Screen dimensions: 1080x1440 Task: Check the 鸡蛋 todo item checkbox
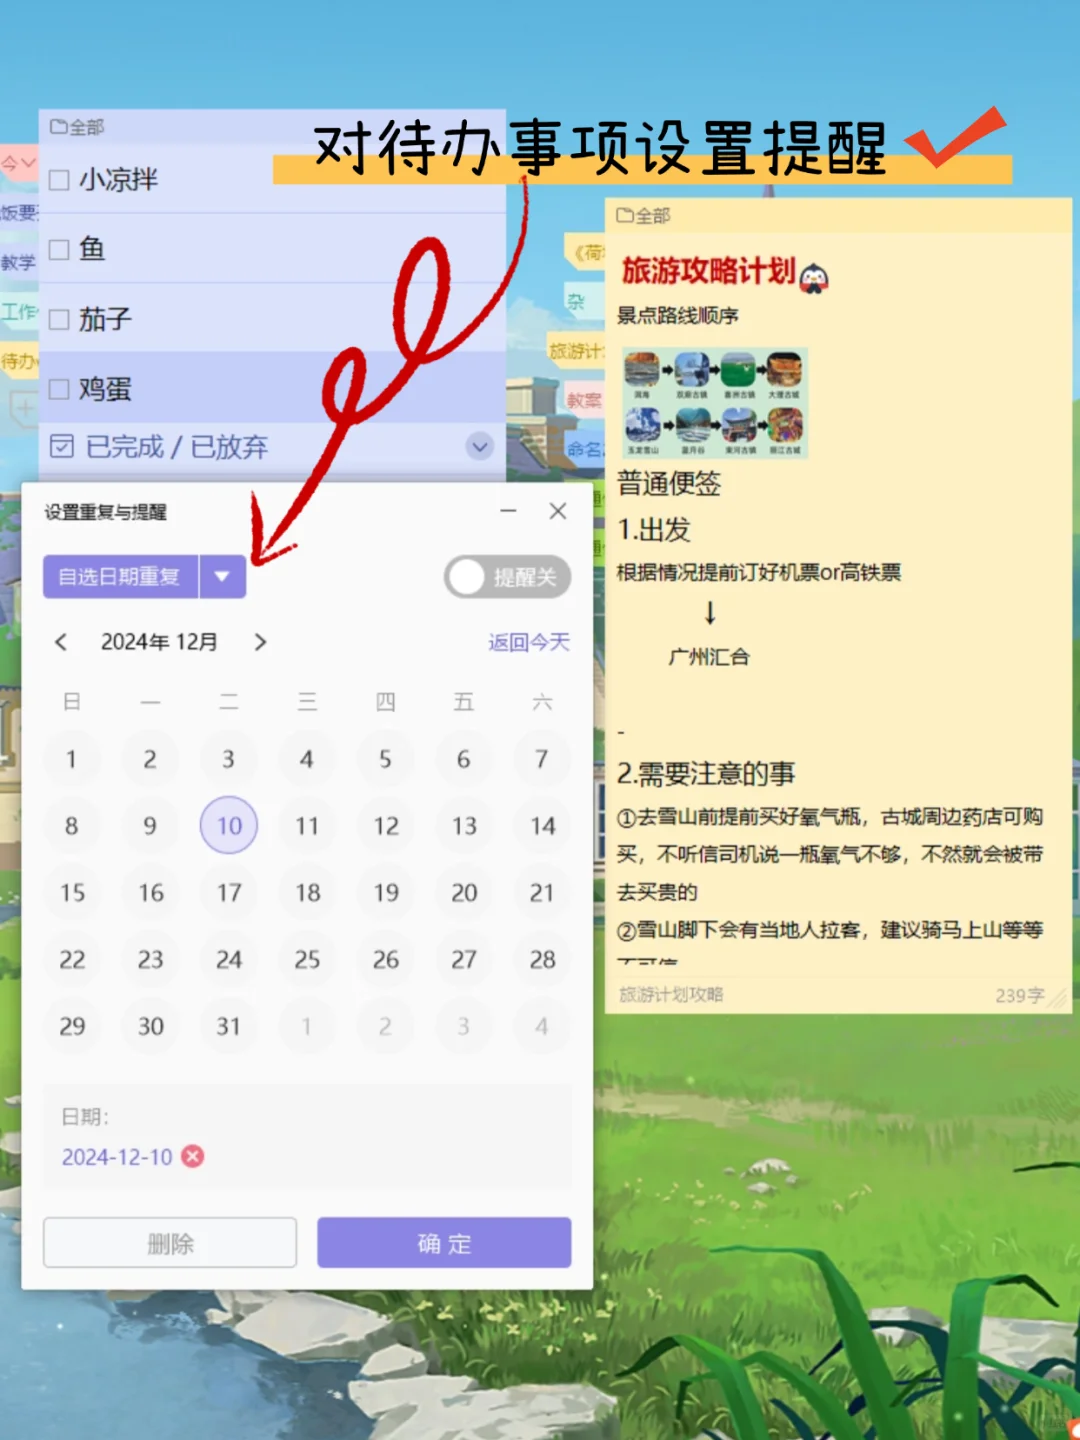(x=57, y=388)
